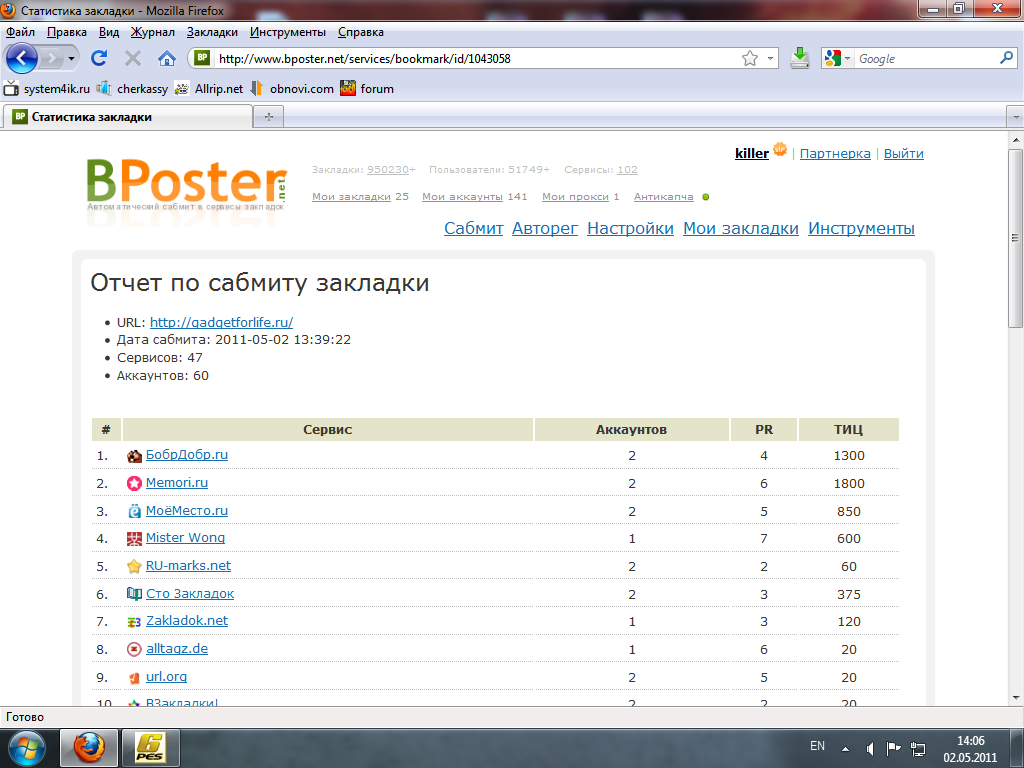Screen dimensions: 1024x768
Task: Open the Правка menu
Action: 67,32
